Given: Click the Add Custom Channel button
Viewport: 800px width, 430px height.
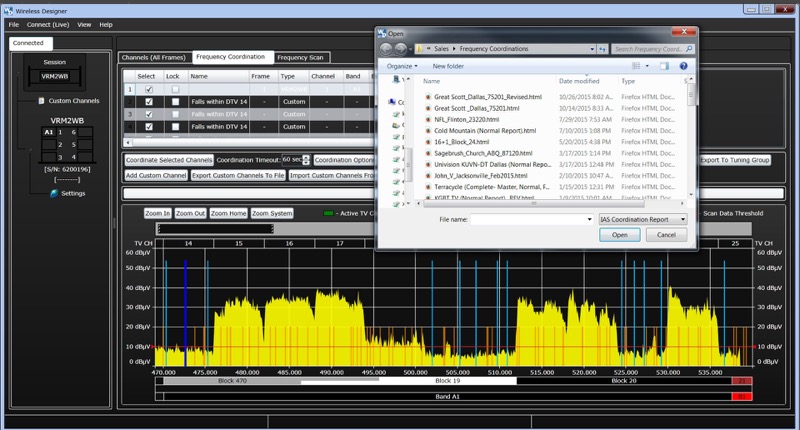Looking at the screenshot, I should [x=156, y=175].
